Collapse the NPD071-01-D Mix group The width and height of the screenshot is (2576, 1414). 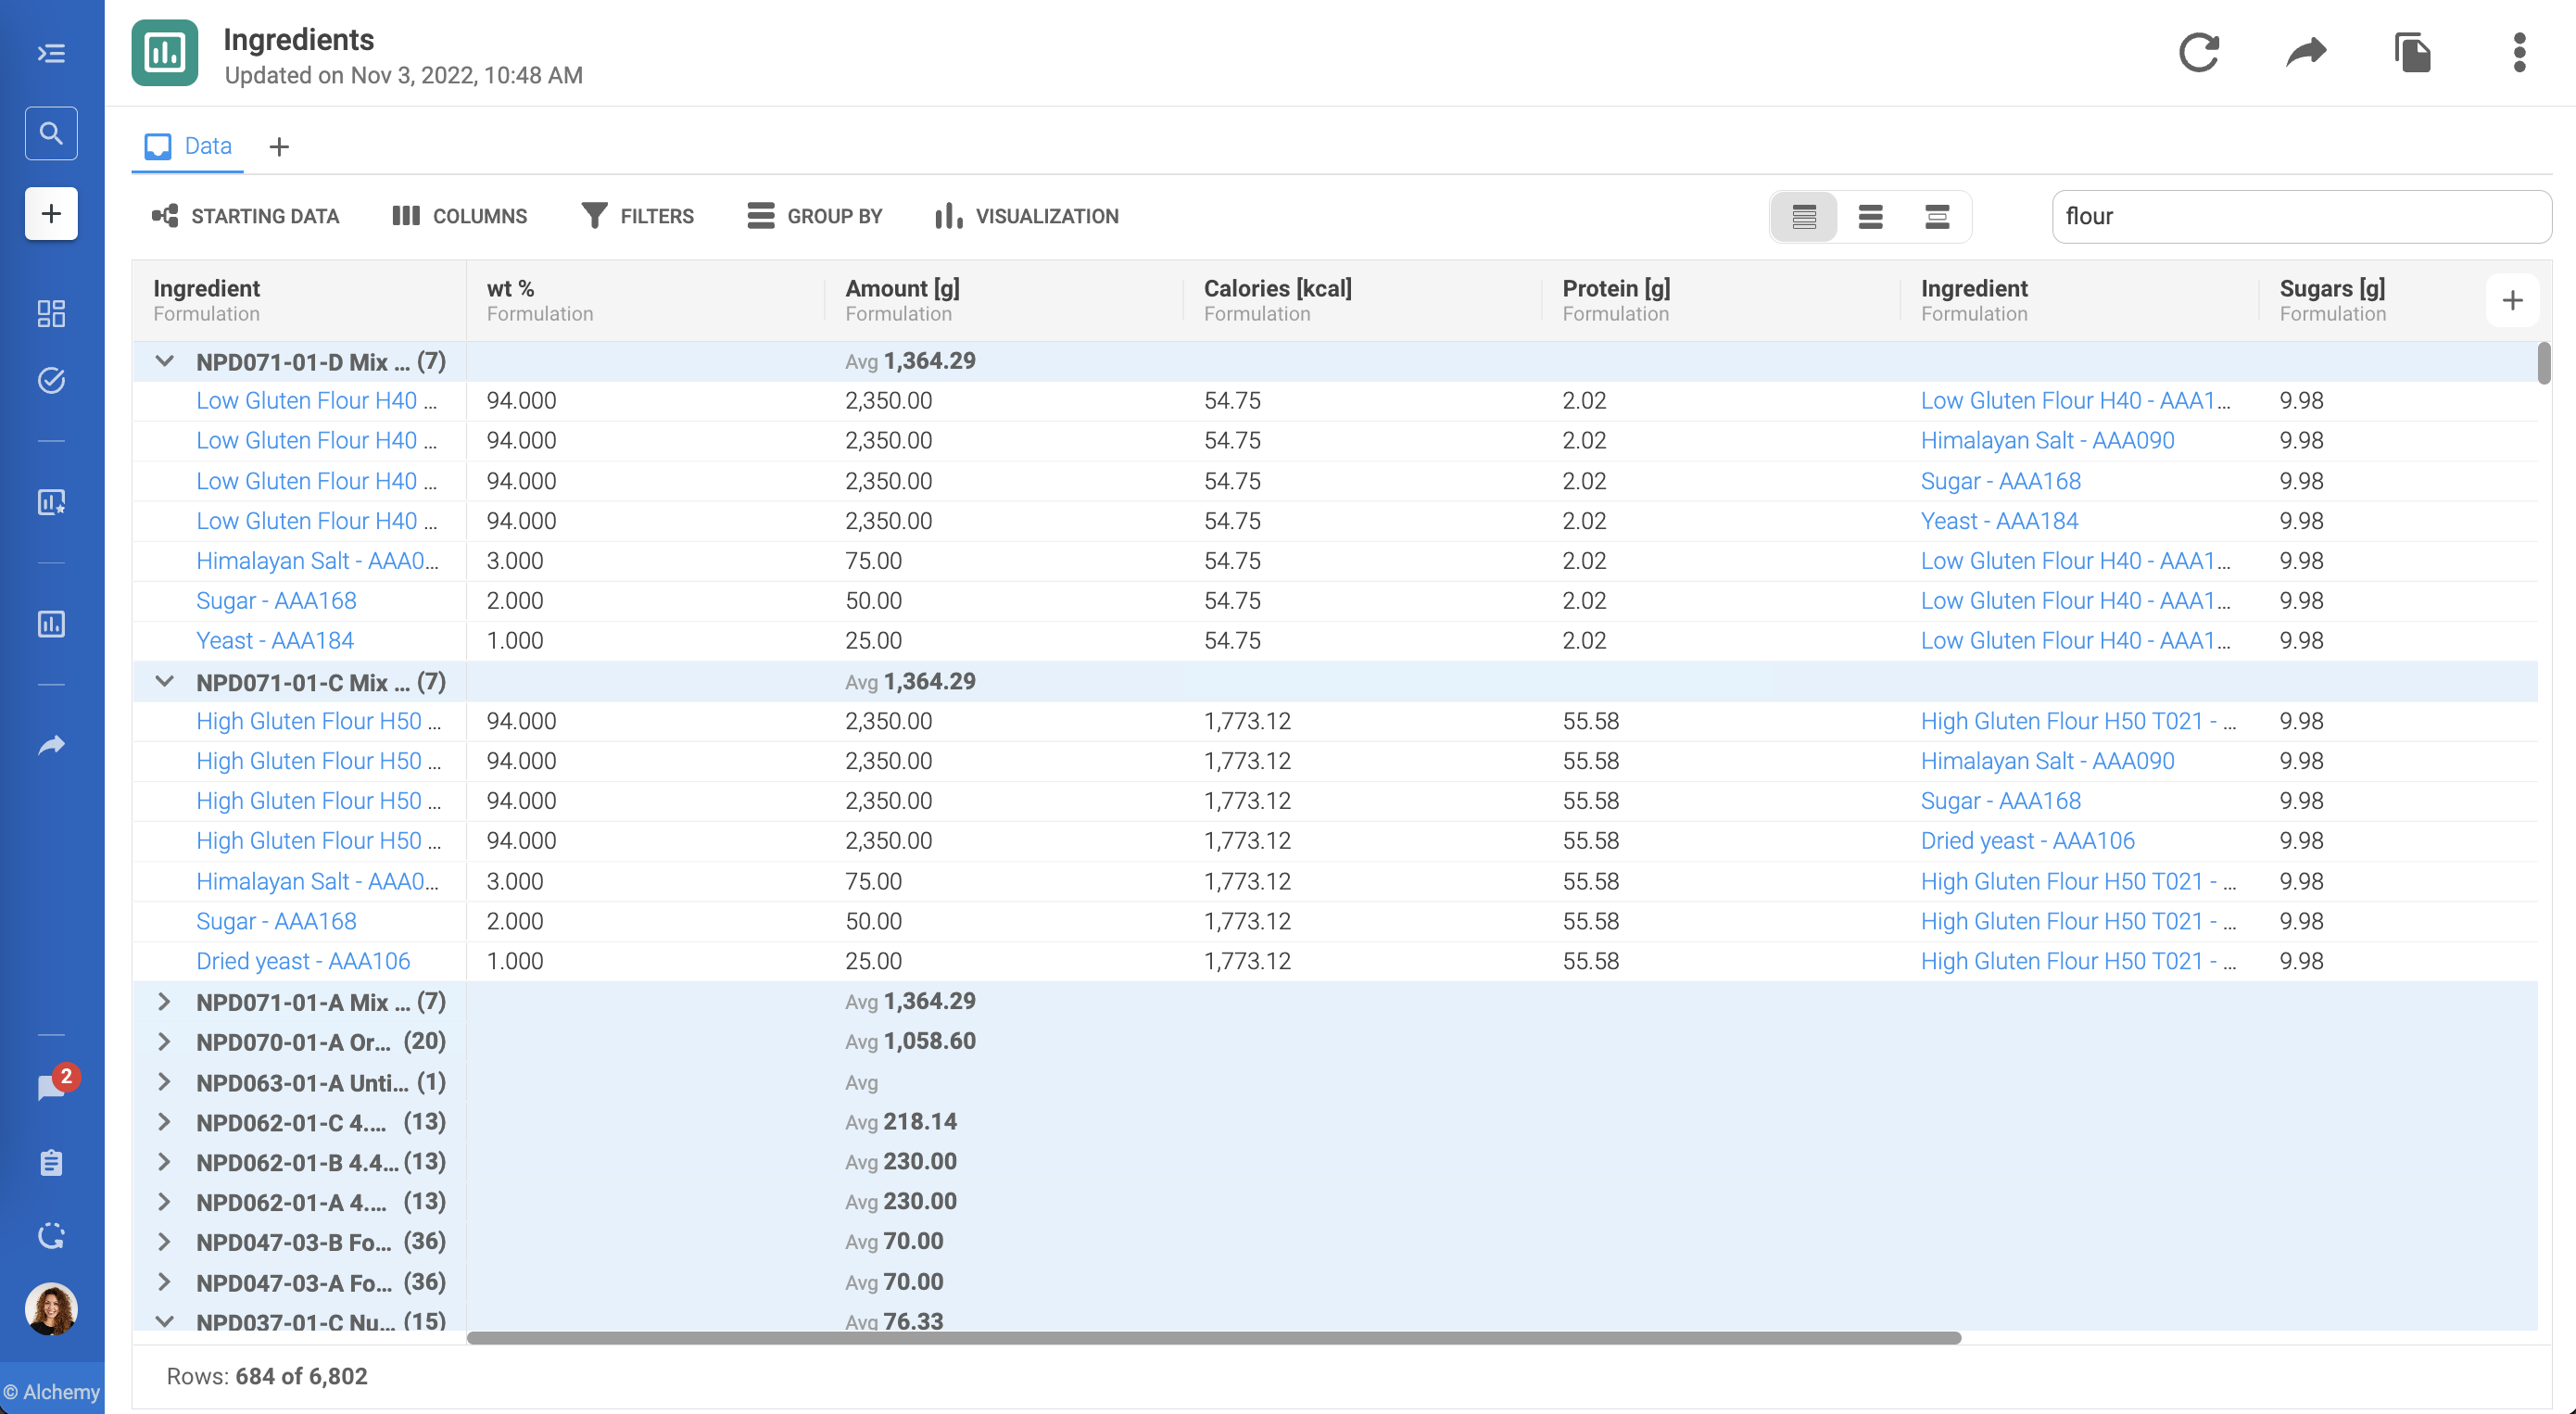pos(165,361)
